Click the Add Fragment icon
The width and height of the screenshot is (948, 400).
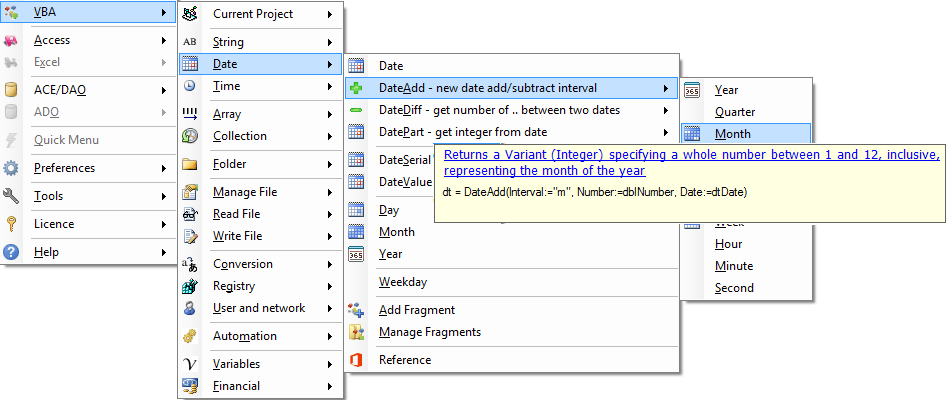coord(356,310)
